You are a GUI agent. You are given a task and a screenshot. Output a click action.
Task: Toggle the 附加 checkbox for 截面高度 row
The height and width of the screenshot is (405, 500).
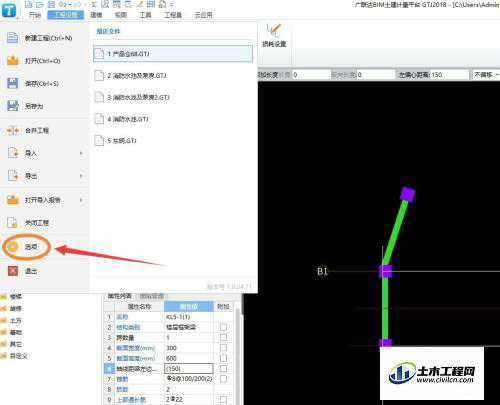pos(223,358)
